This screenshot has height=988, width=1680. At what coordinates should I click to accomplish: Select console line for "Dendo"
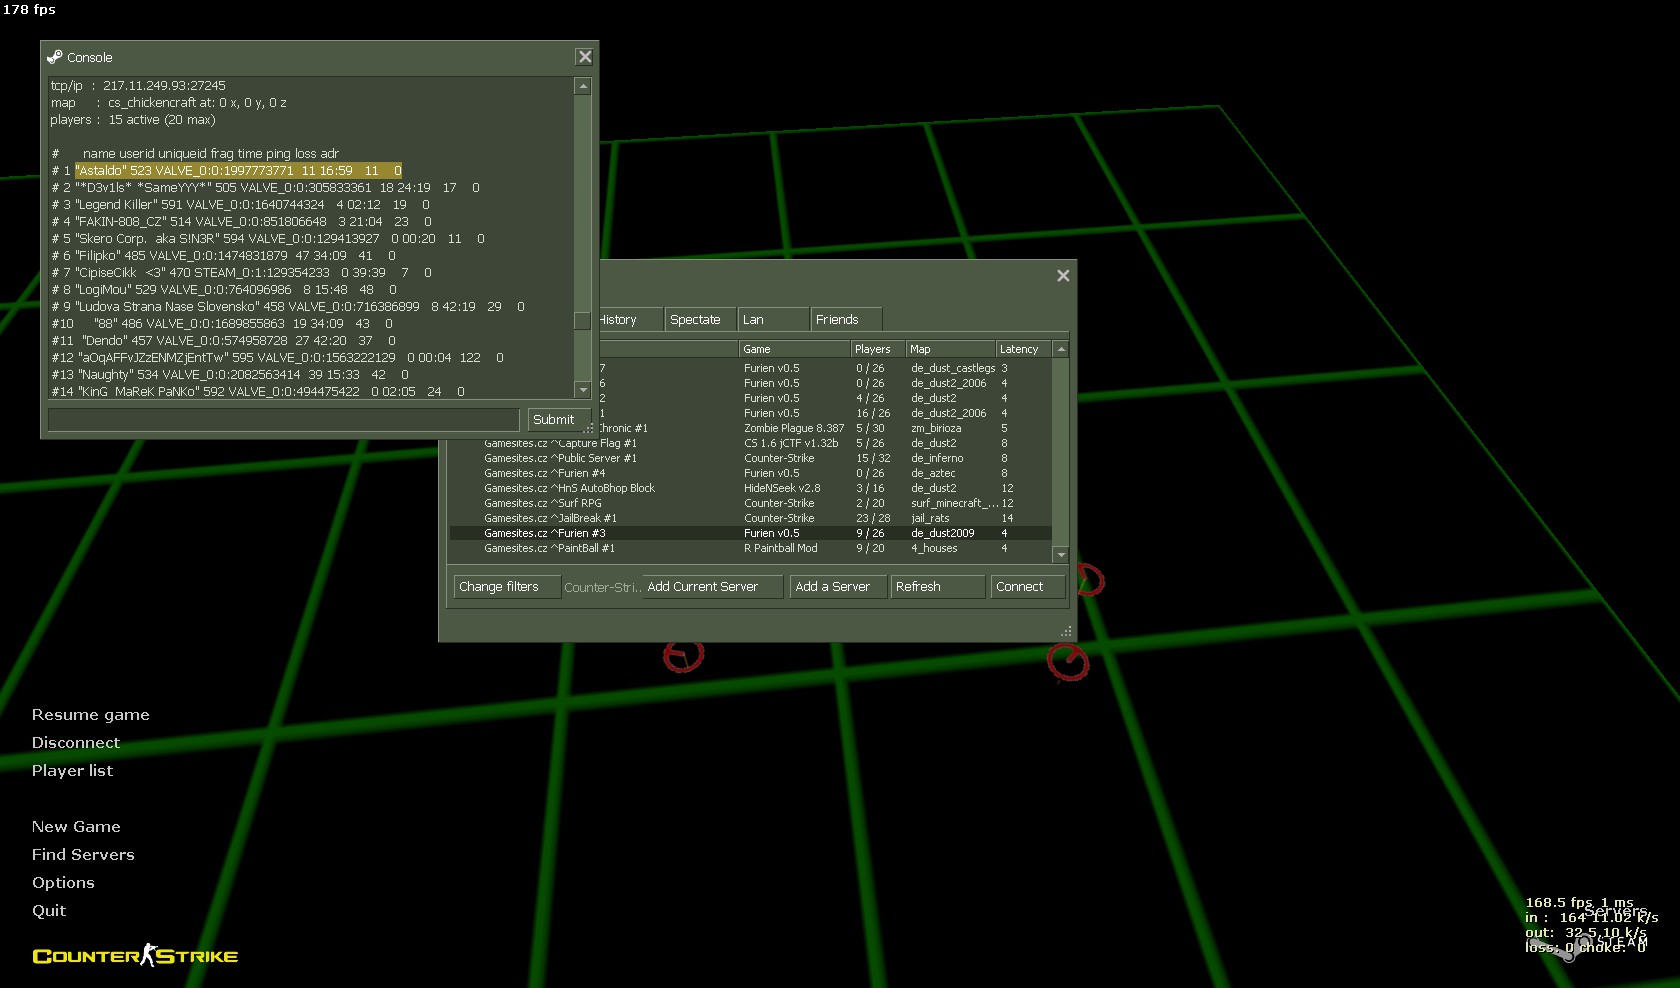click(224, 341)
